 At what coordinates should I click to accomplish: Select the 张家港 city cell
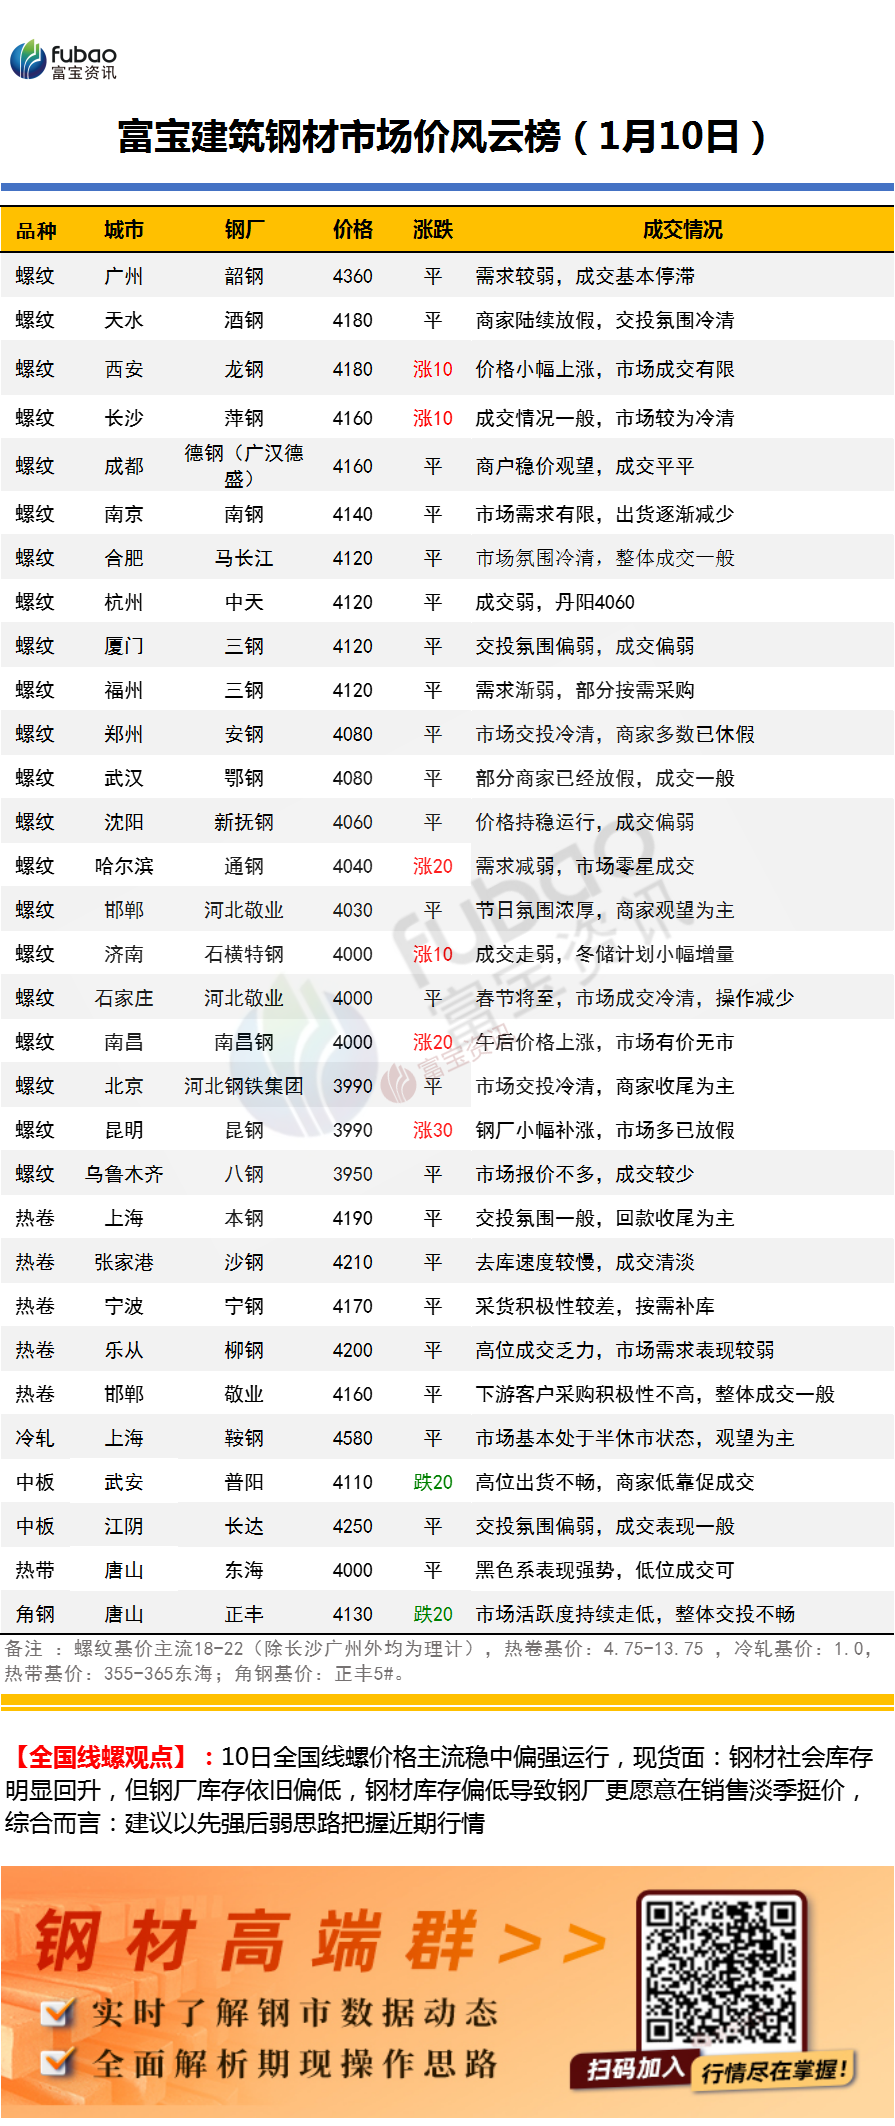pyautogui.click(x=124, y=1262)
